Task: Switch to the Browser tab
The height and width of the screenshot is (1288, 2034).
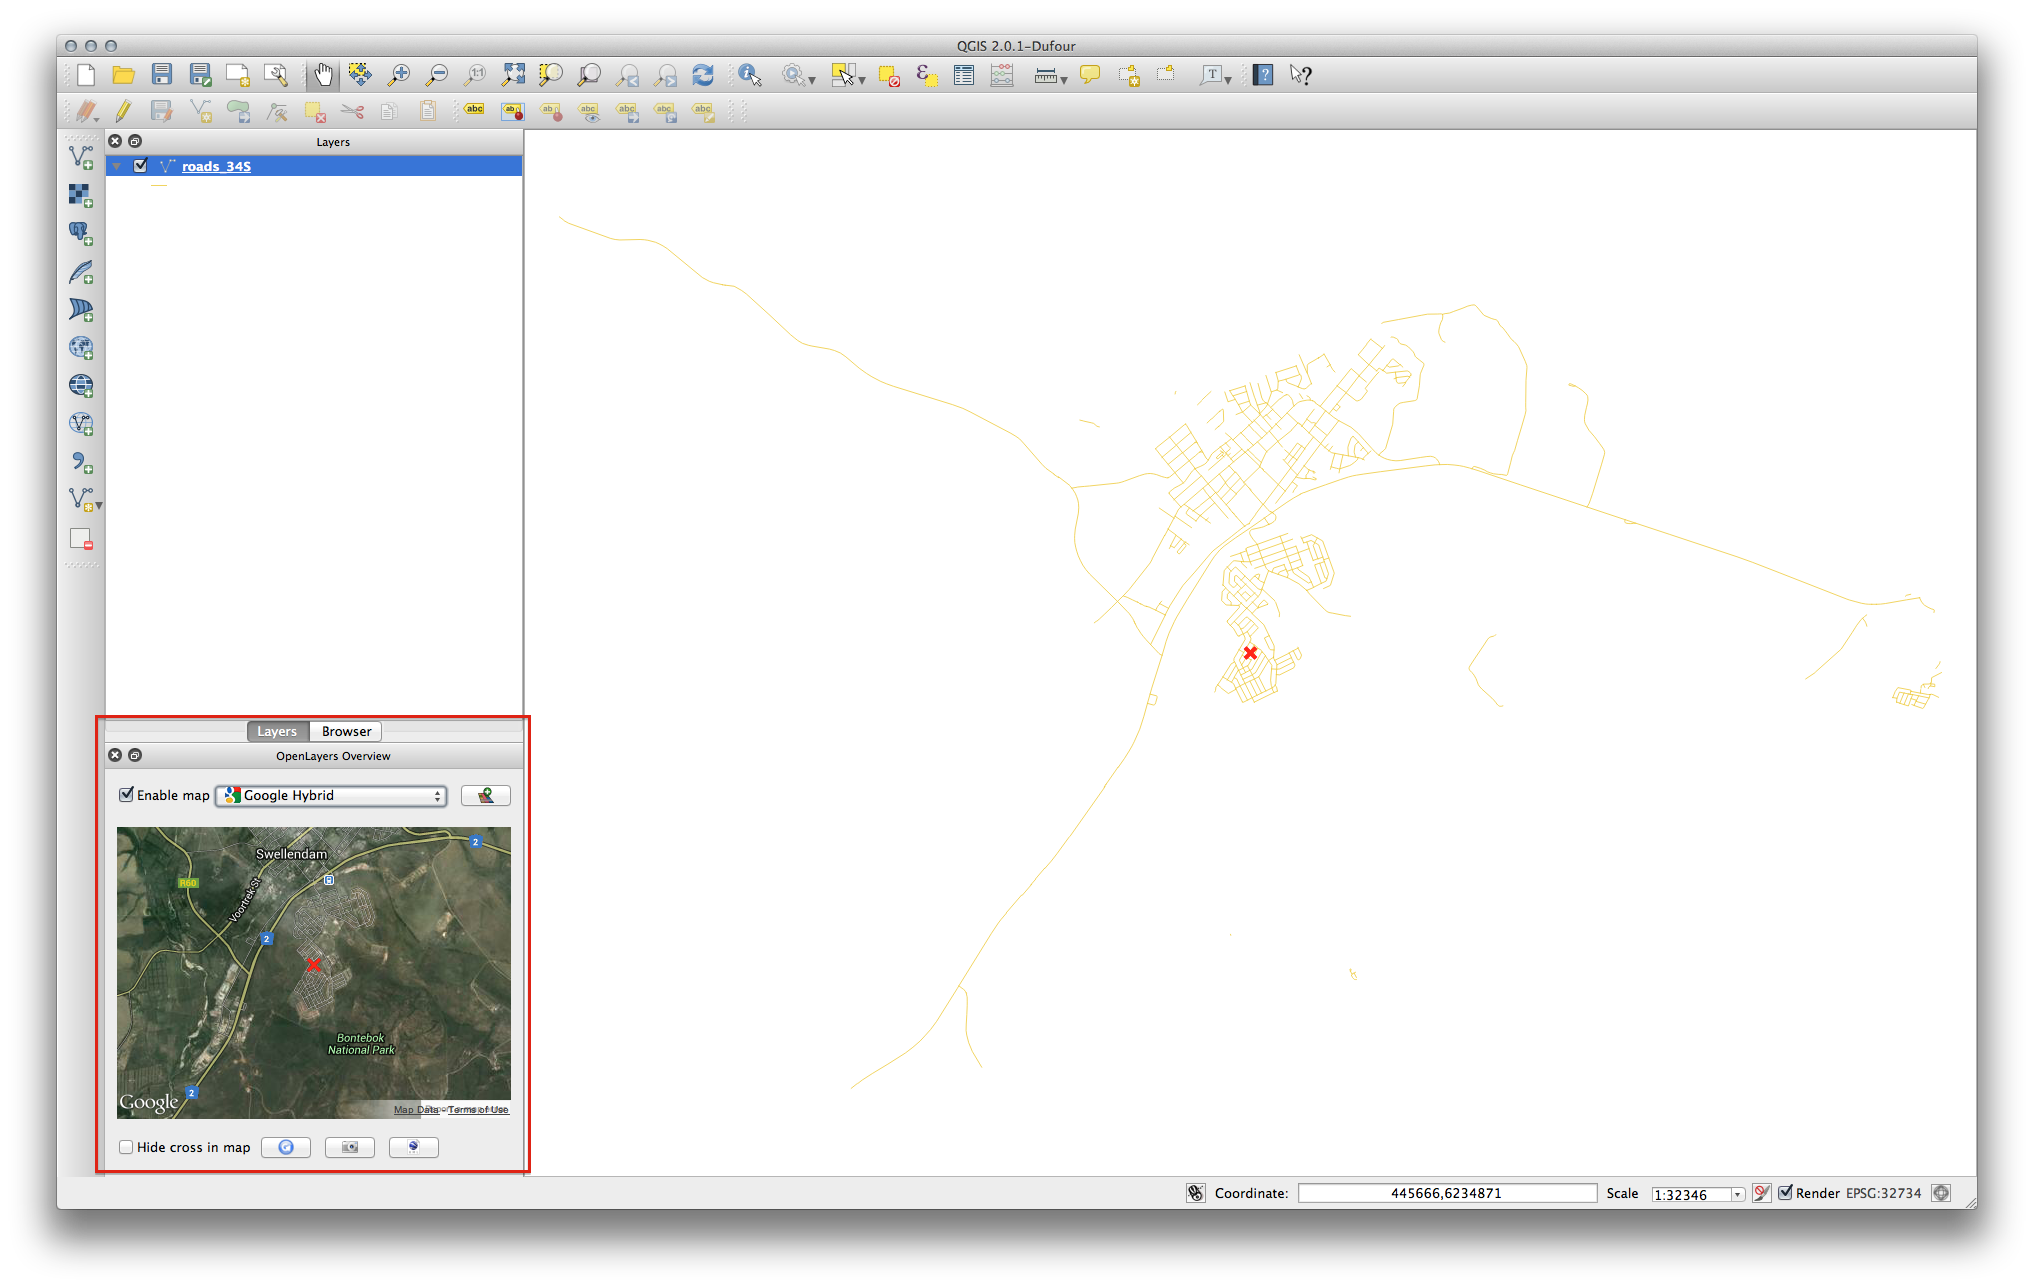Action: [346, 731]
